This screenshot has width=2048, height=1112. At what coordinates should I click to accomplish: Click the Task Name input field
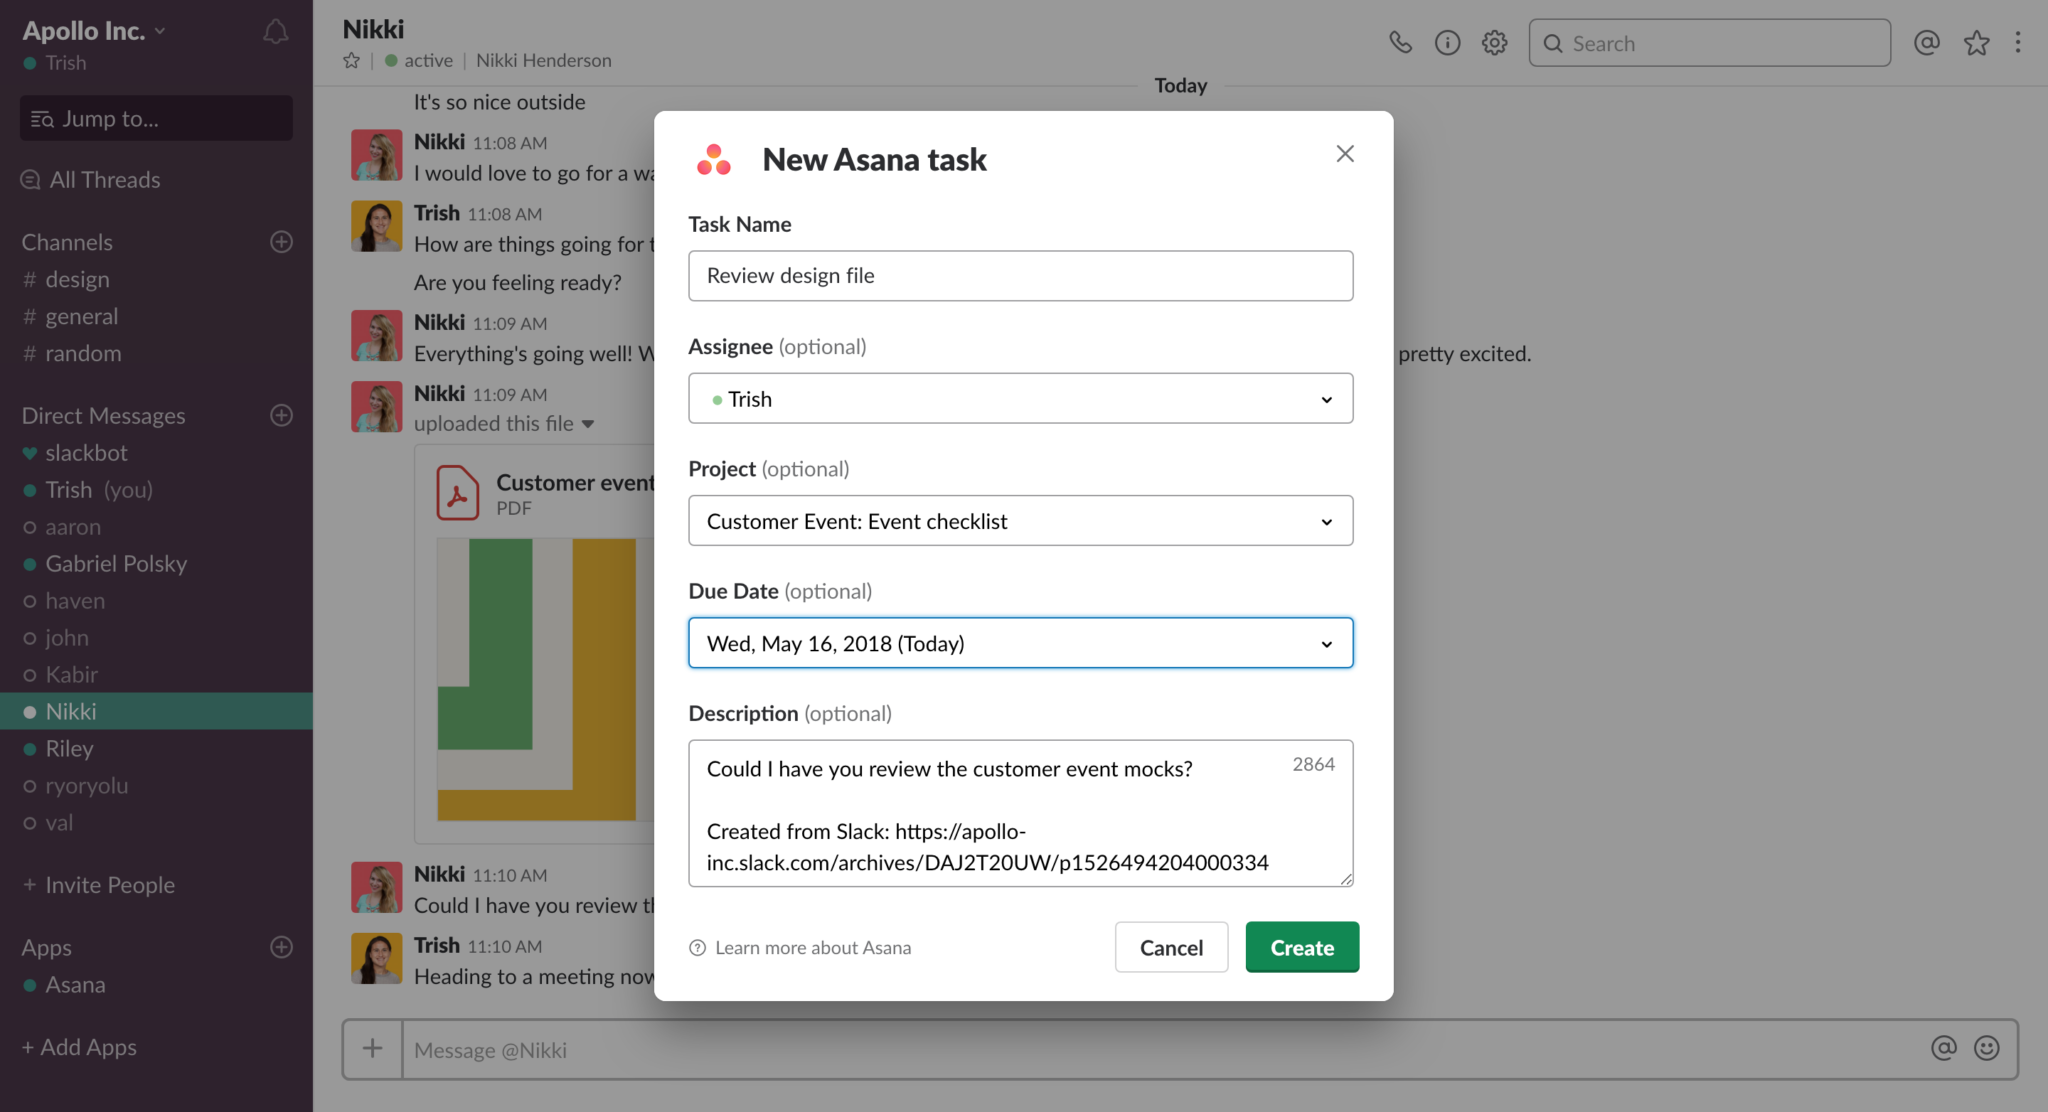coord(1020,275)
